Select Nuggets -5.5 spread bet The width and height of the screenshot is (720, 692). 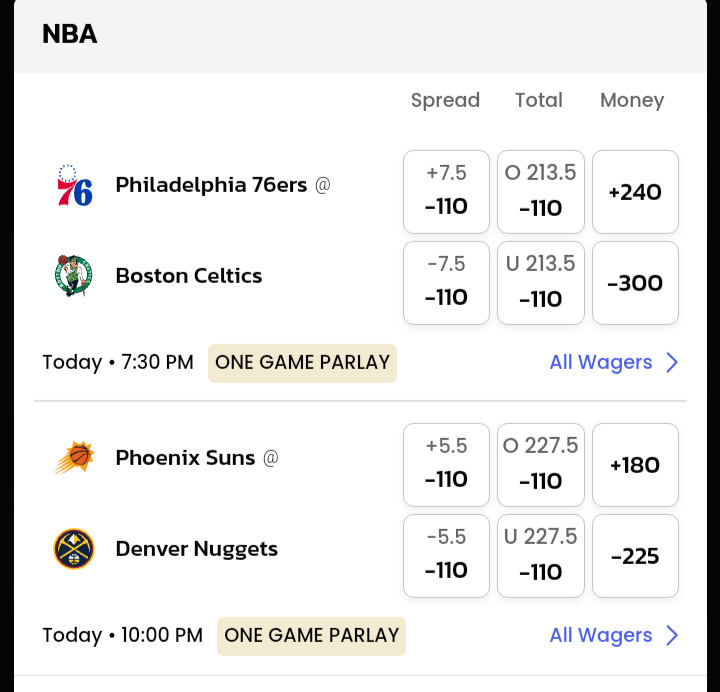[446, 555]
